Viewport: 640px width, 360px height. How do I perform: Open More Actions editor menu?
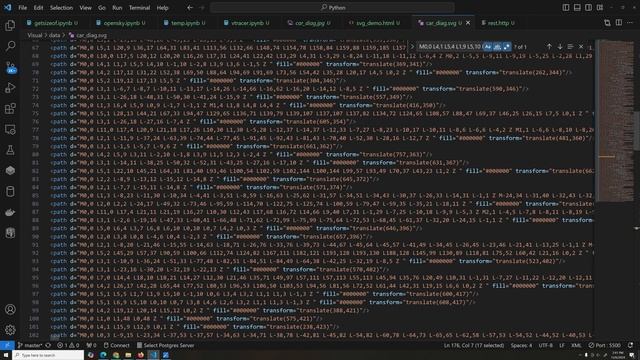click(x=630, y=23)
